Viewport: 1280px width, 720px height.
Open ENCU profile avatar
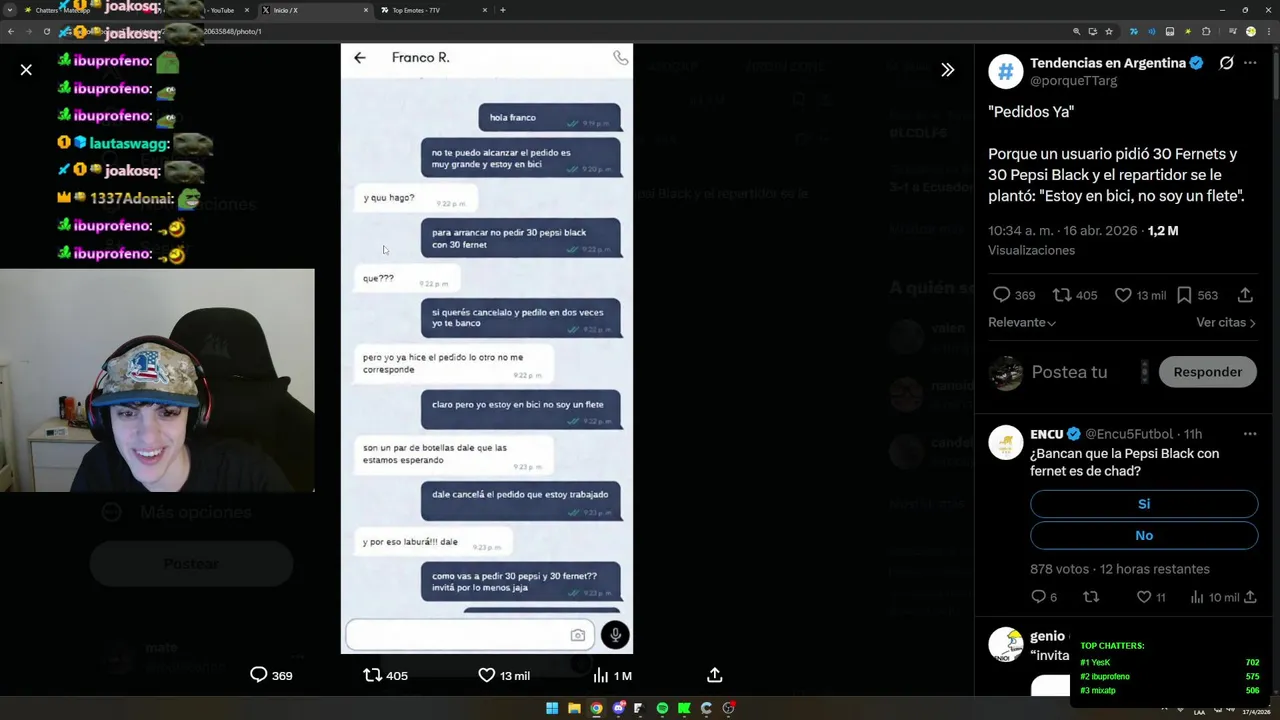tap(1006, 442)
